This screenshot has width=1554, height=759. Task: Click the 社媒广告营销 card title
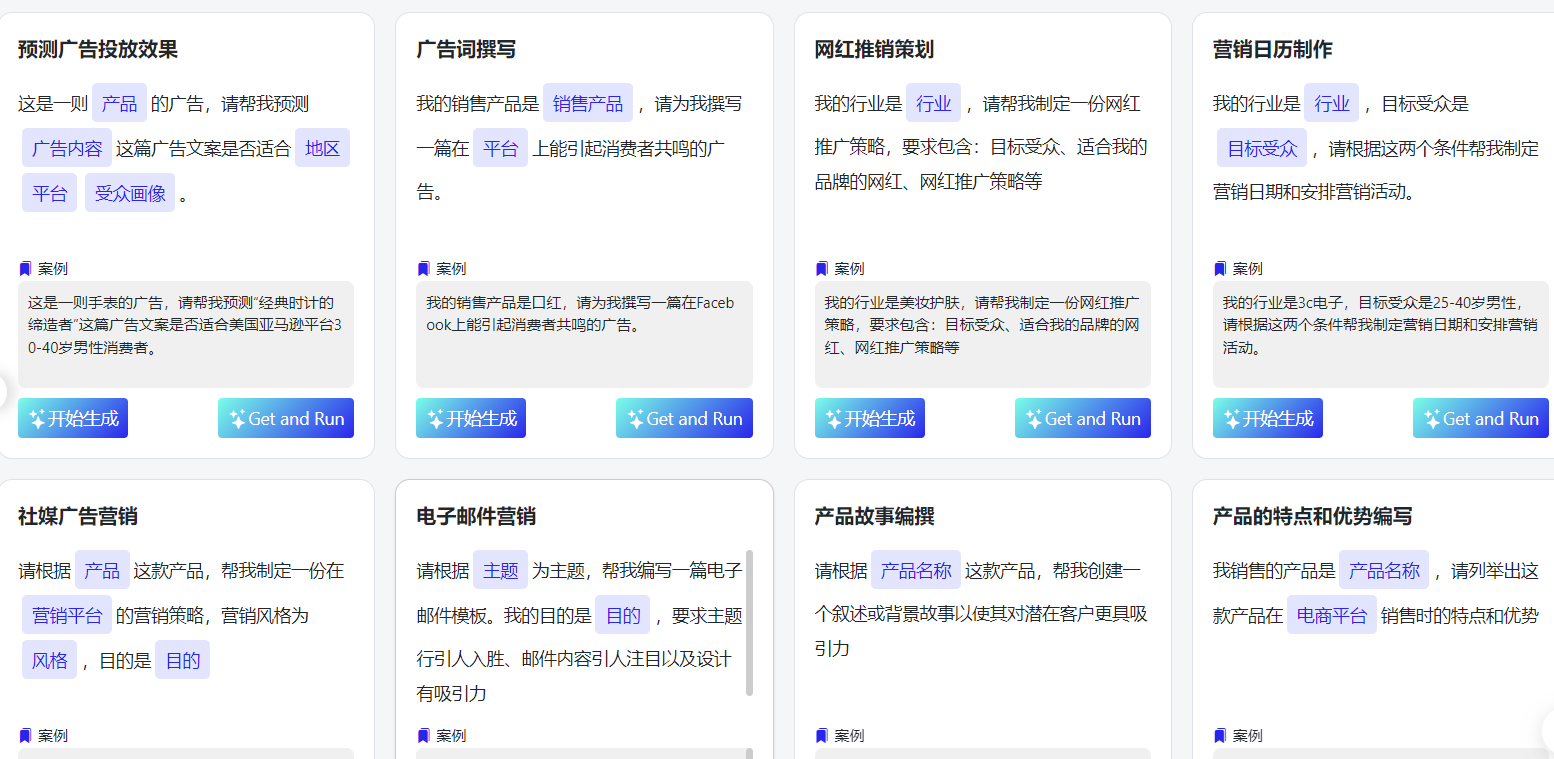coord(78,516)
